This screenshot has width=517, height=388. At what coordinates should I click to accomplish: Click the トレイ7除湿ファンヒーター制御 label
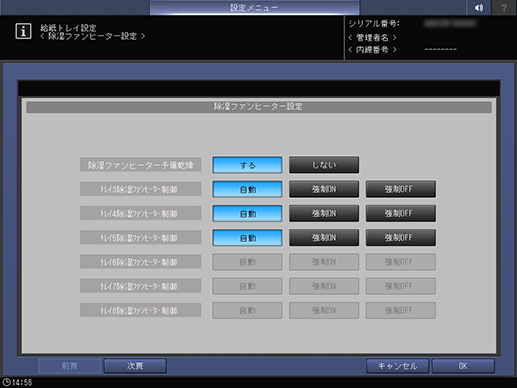coord(140,286)
